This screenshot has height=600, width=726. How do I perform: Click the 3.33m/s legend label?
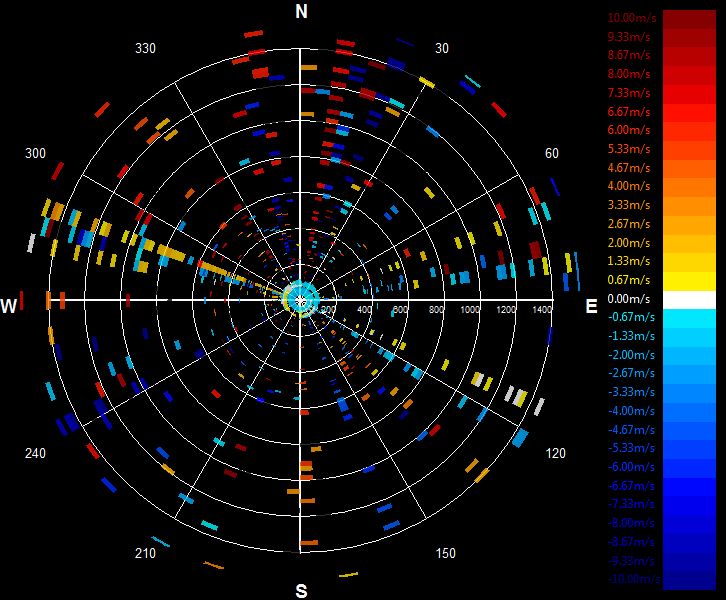[x=629, y=205]
